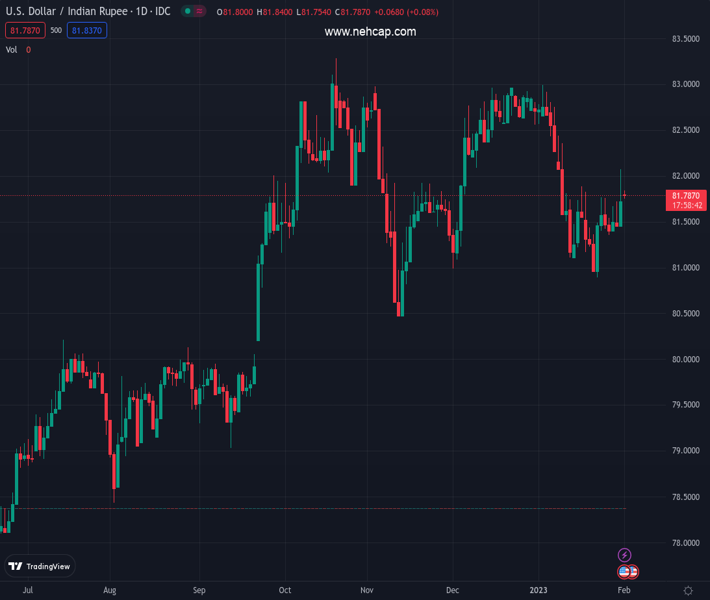710x600 pixels.
Task: Select the Vol indicator legend
Action: pos(12,50)
